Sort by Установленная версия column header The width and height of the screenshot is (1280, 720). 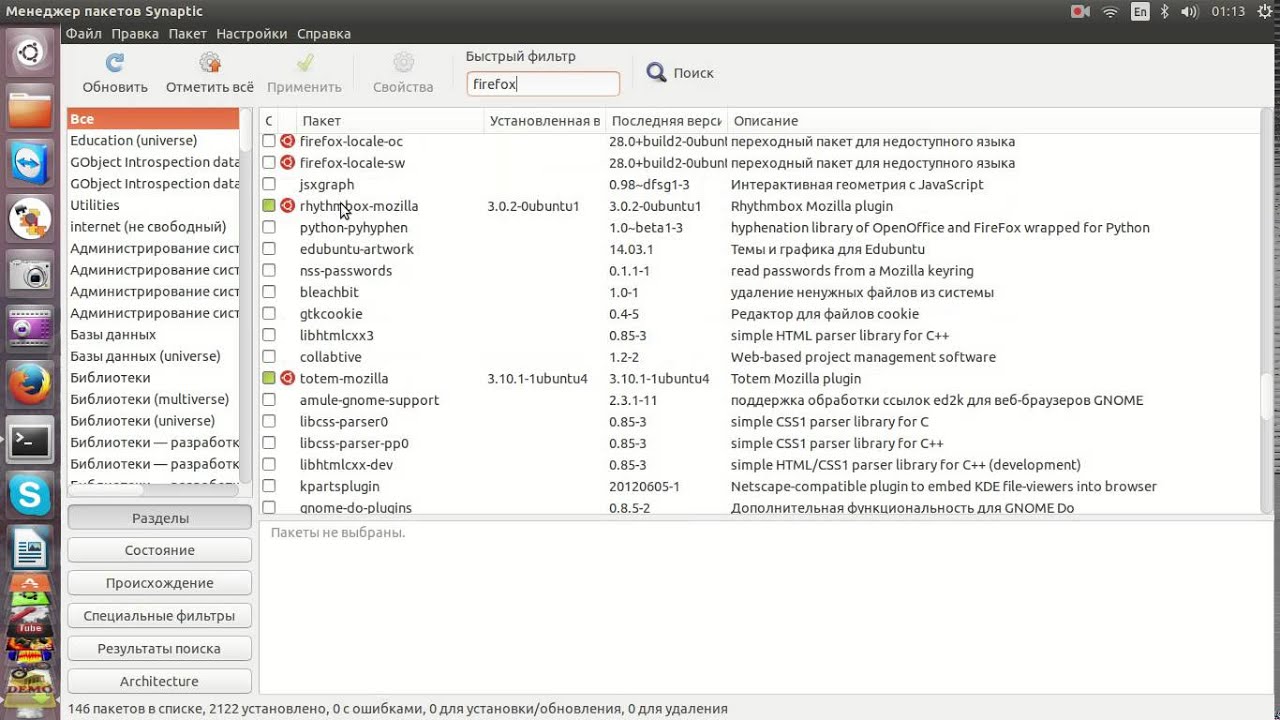545,120
